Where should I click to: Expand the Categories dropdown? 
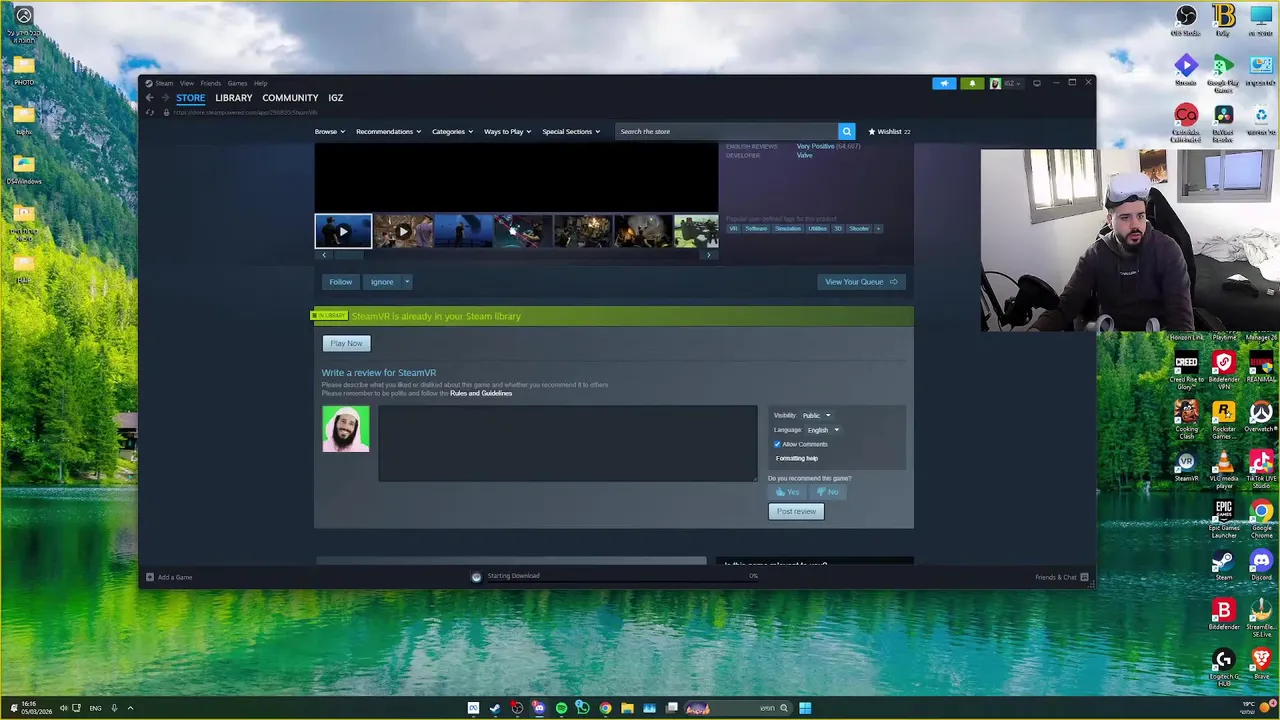(x=452, y=131)
